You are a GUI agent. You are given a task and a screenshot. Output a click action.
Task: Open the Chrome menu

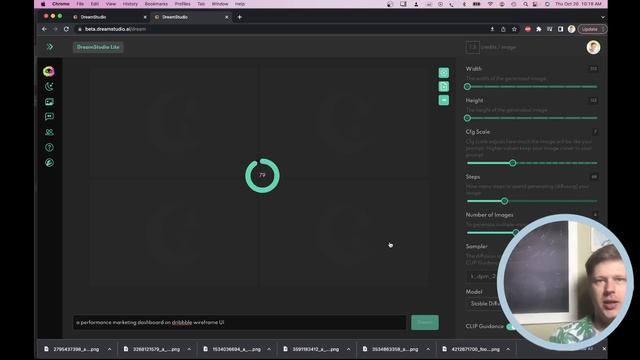pos(61,4)
